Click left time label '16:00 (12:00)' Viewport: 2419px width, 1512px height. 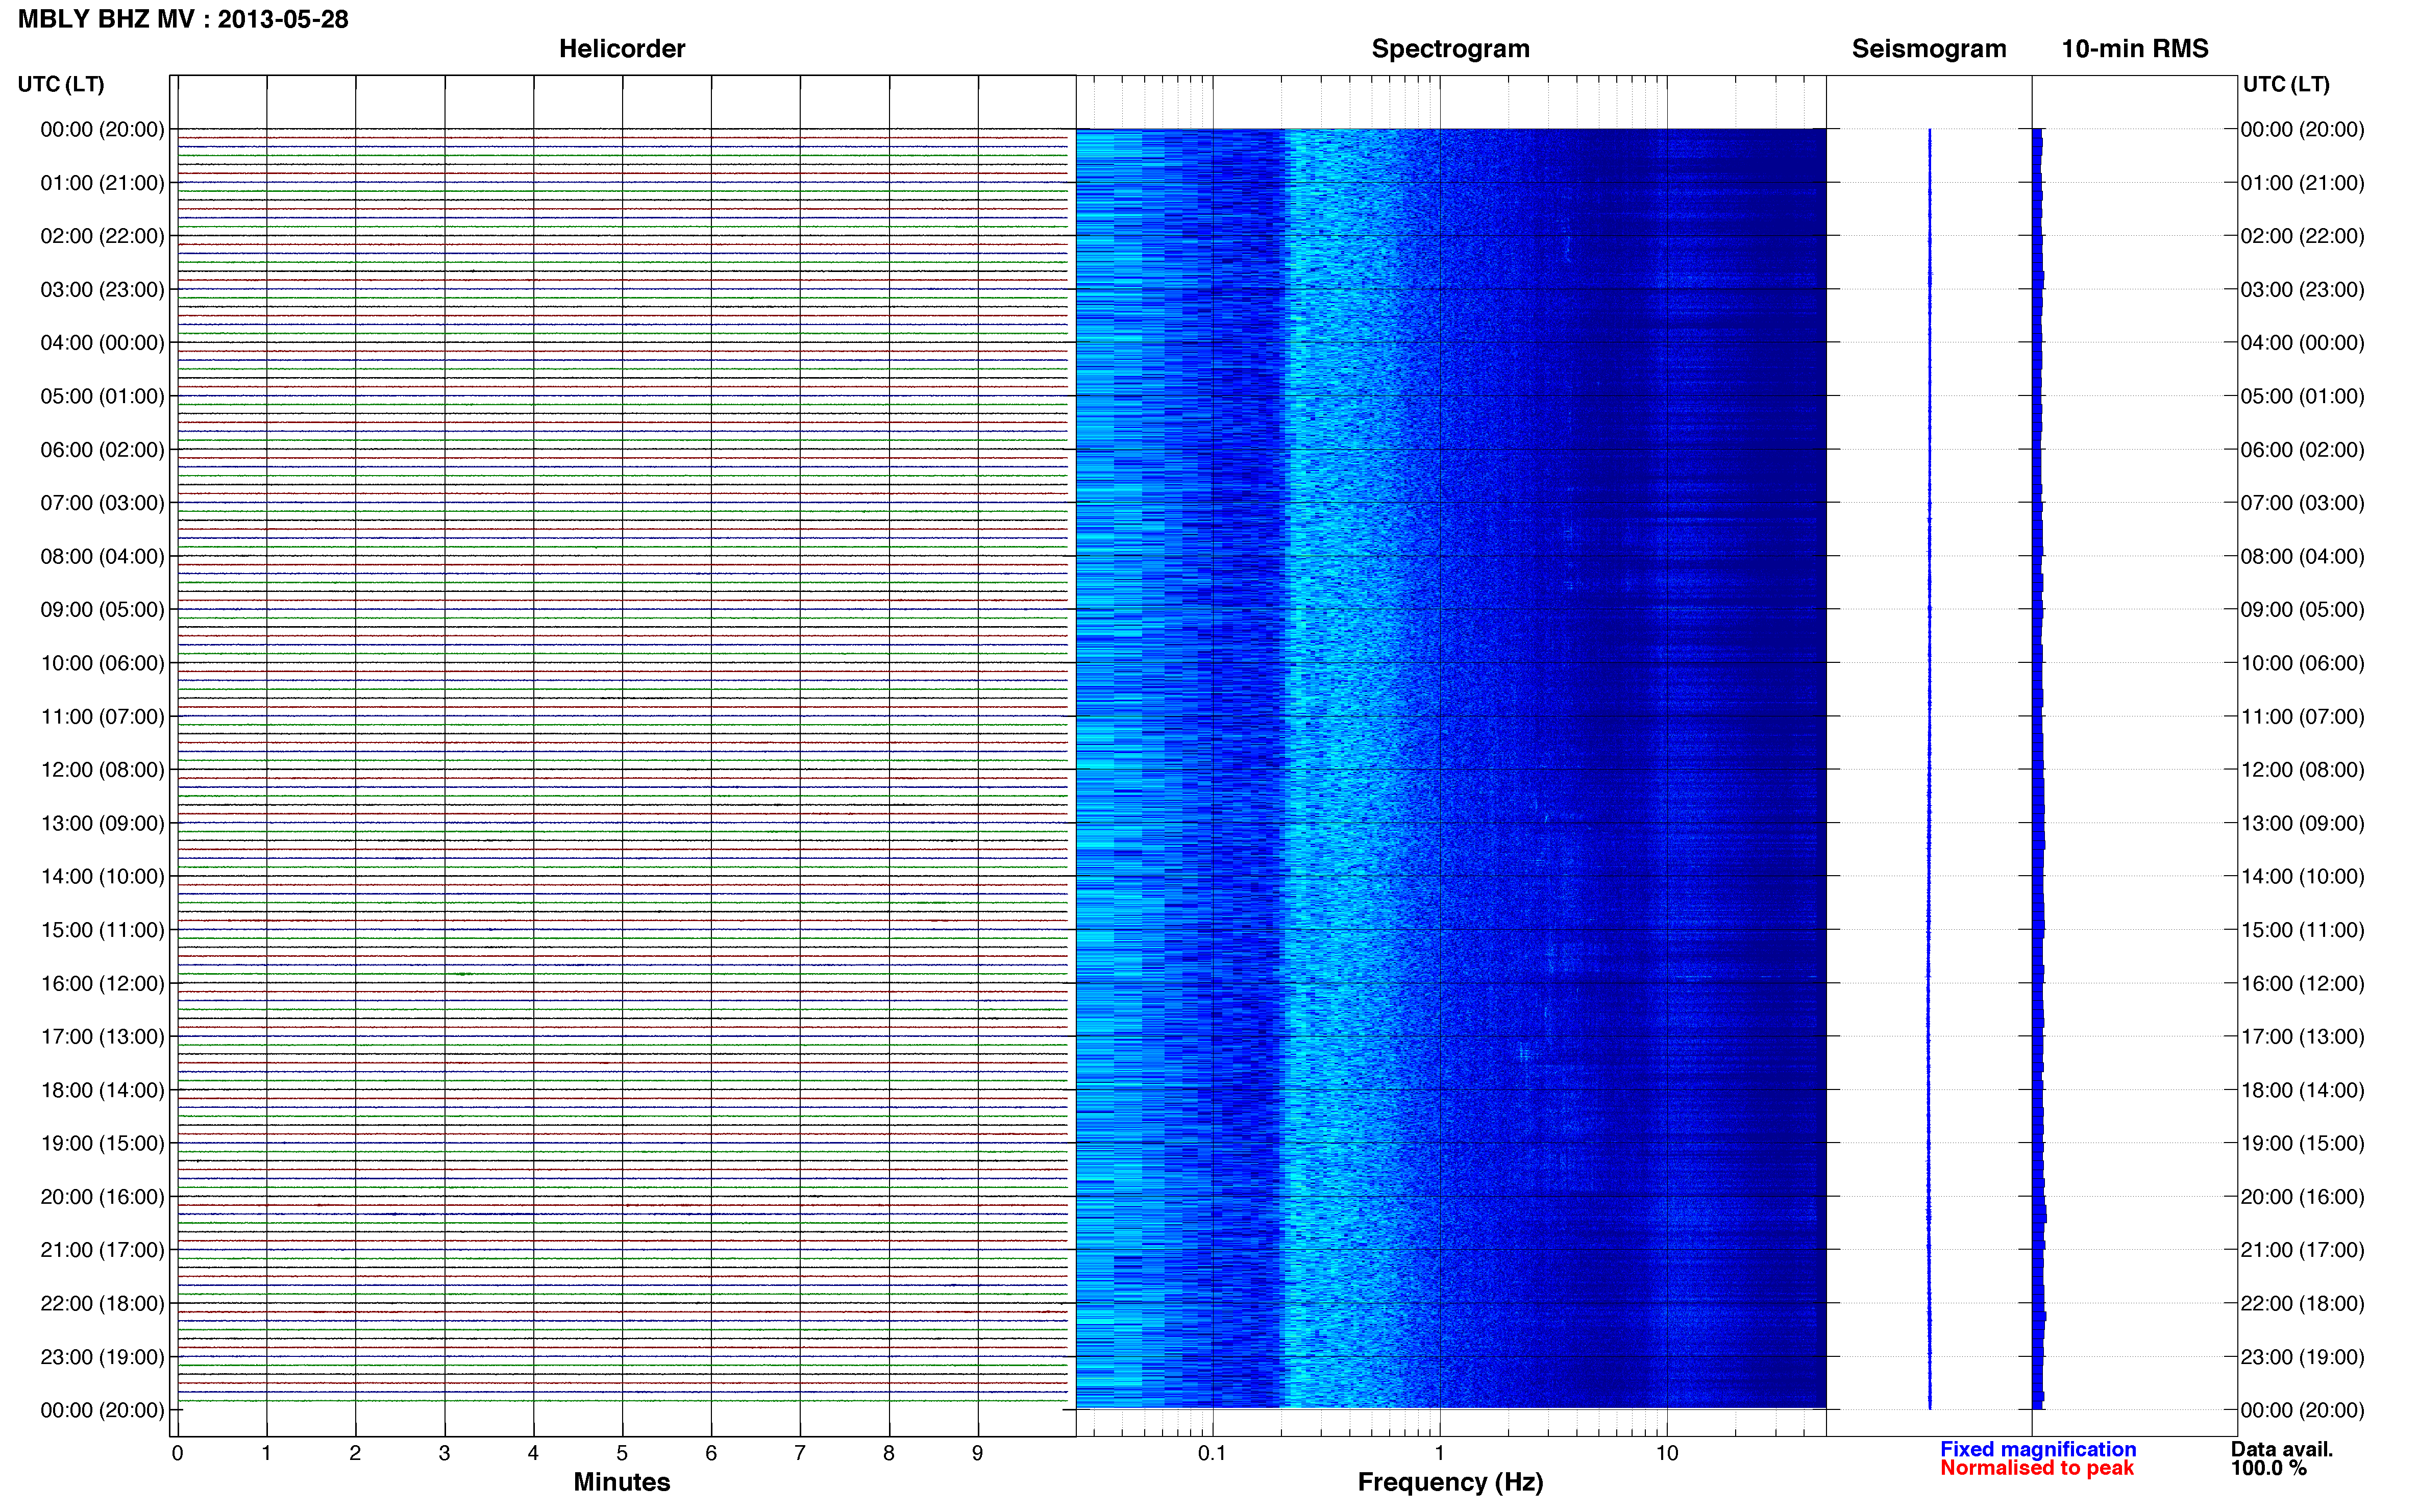pos(102,983)
